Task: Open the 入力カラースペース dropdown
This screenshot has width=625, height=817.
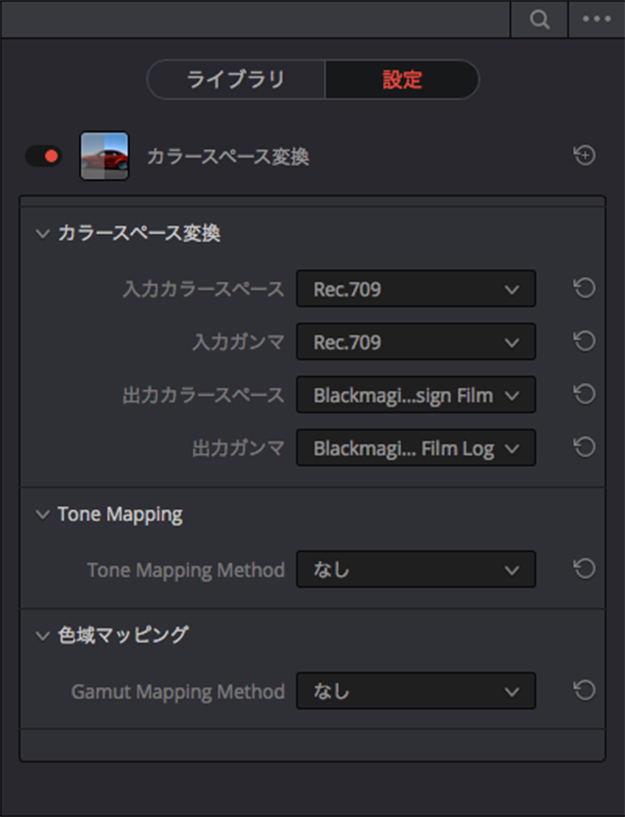Action: click(415, 289)
